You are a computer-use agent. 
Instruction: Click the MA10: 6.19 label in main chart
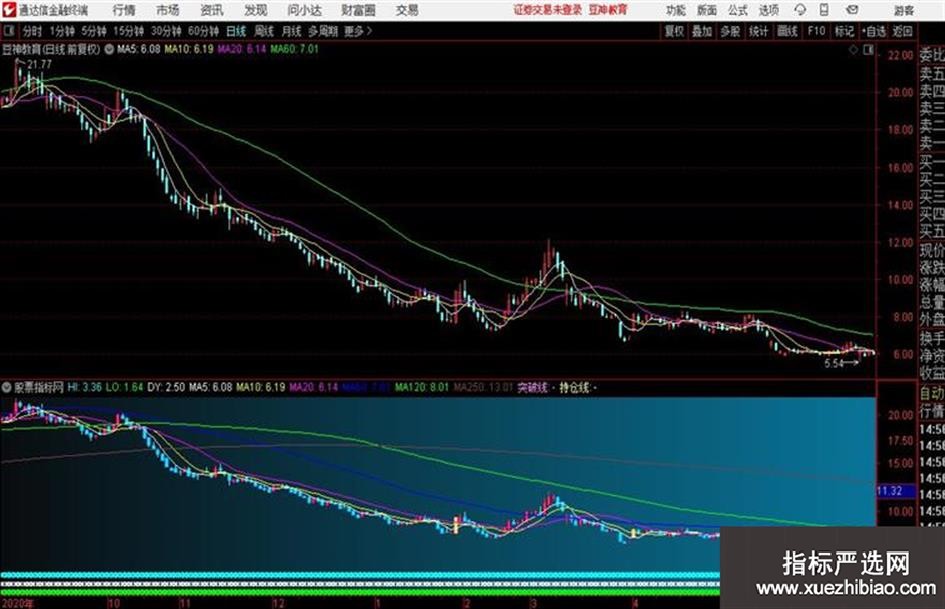pos(189,49)
